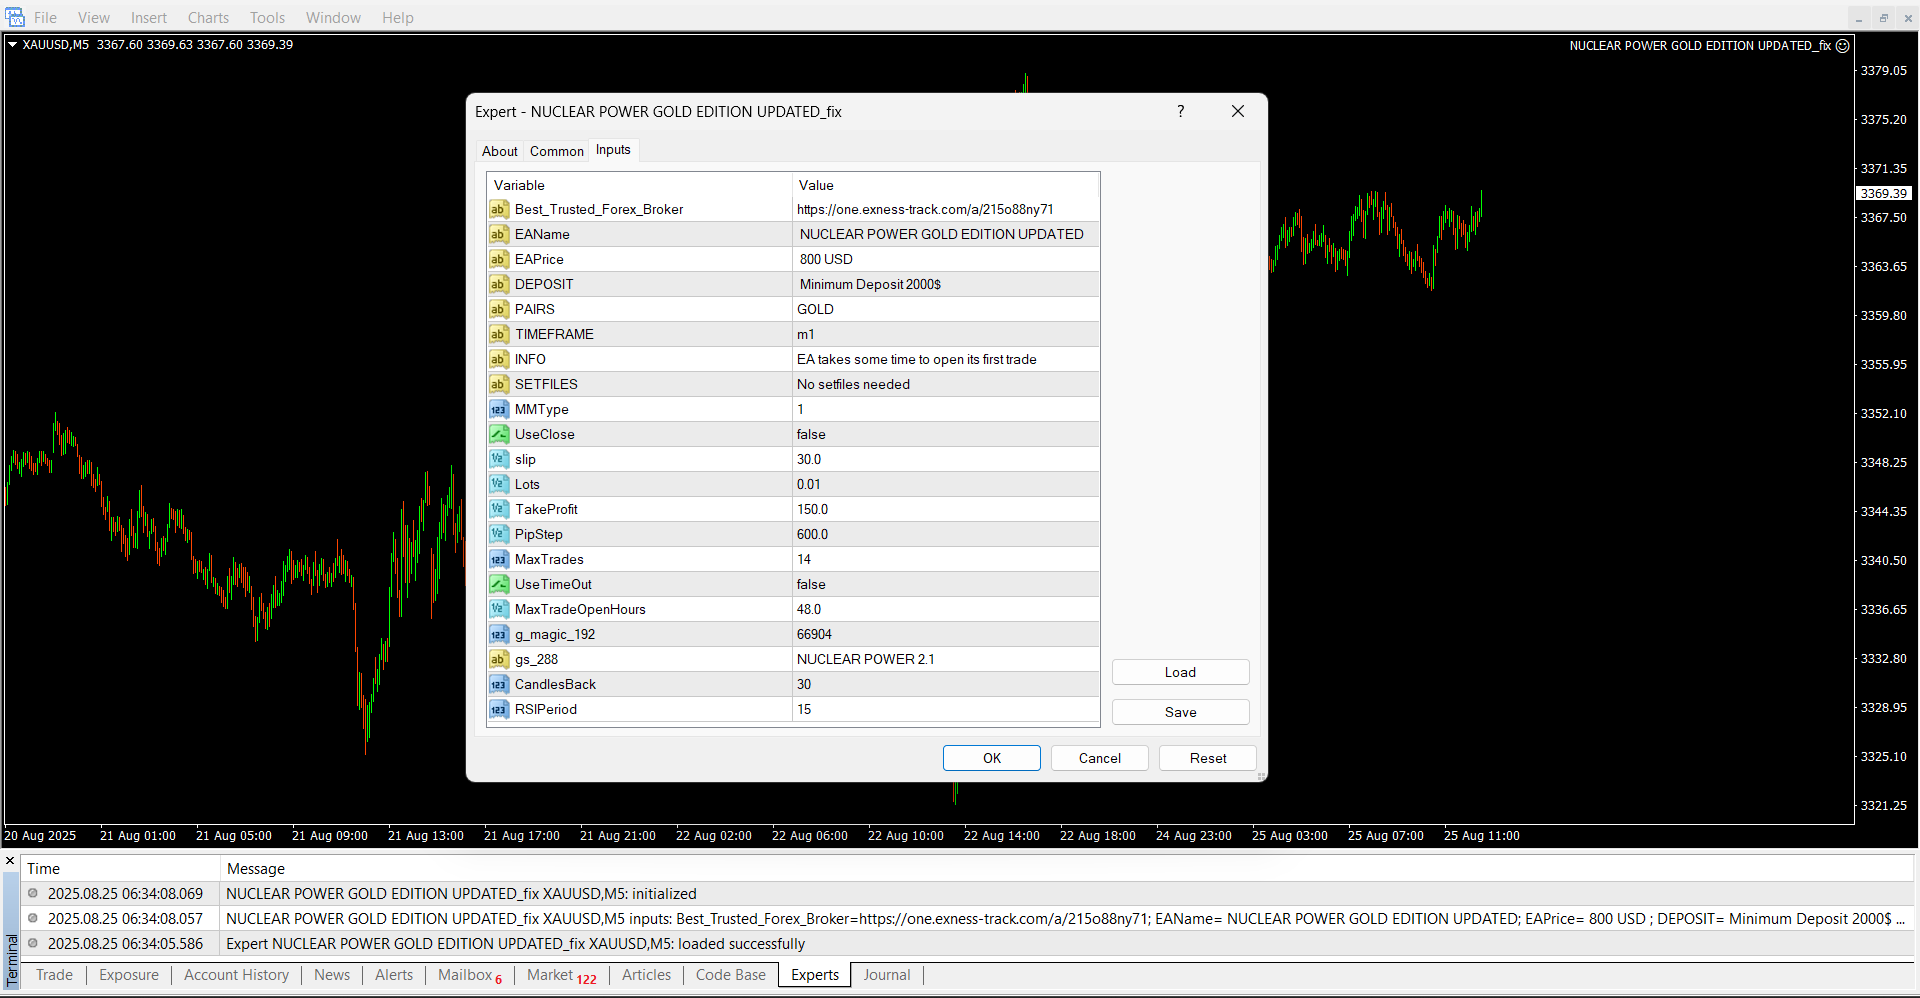
Task: Click the Load button
Action: pos(1180,672)
